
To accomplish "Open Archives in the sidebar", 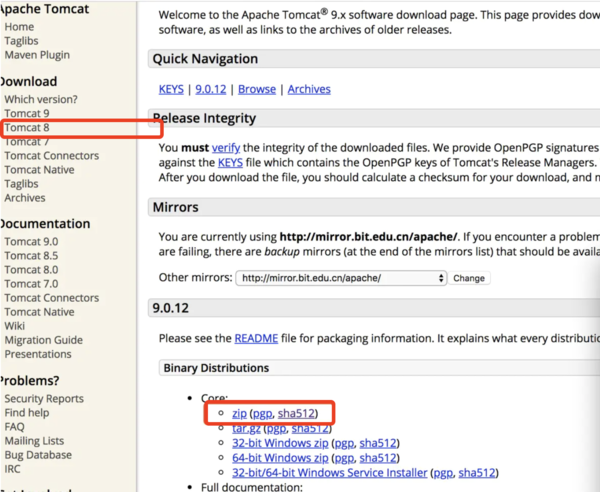I will point(25,198).
